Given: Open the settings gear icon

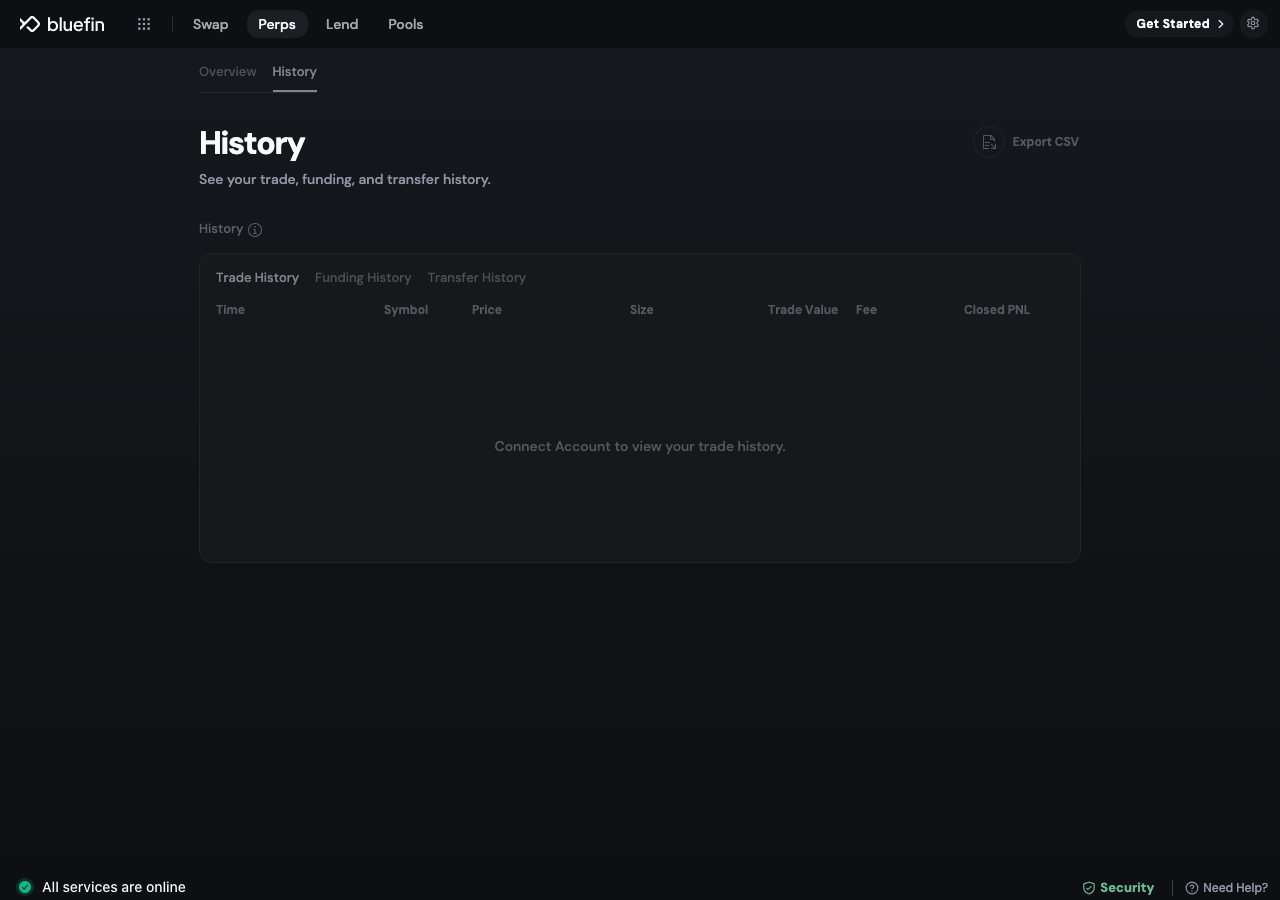Looking at the screenshot, I should point(1253,23).
